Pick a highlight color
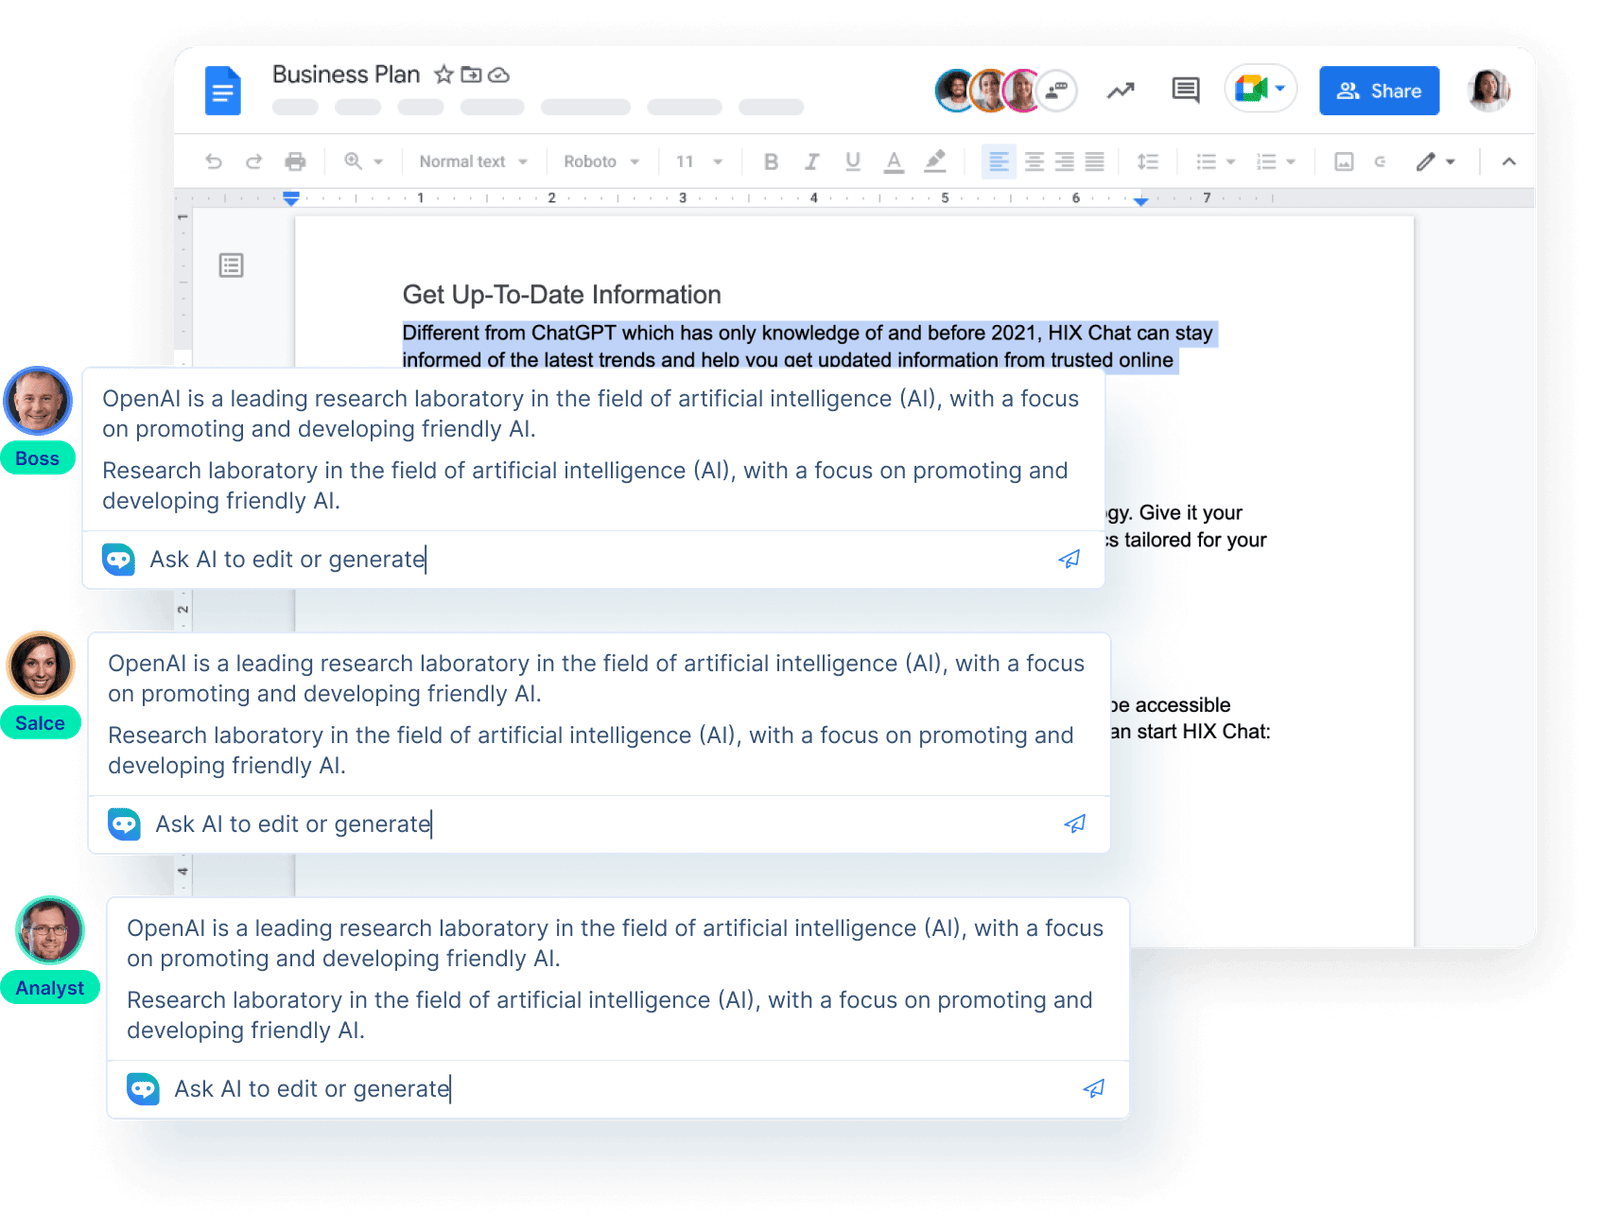Screen dimensions: 1600x1227 (935, 162)
